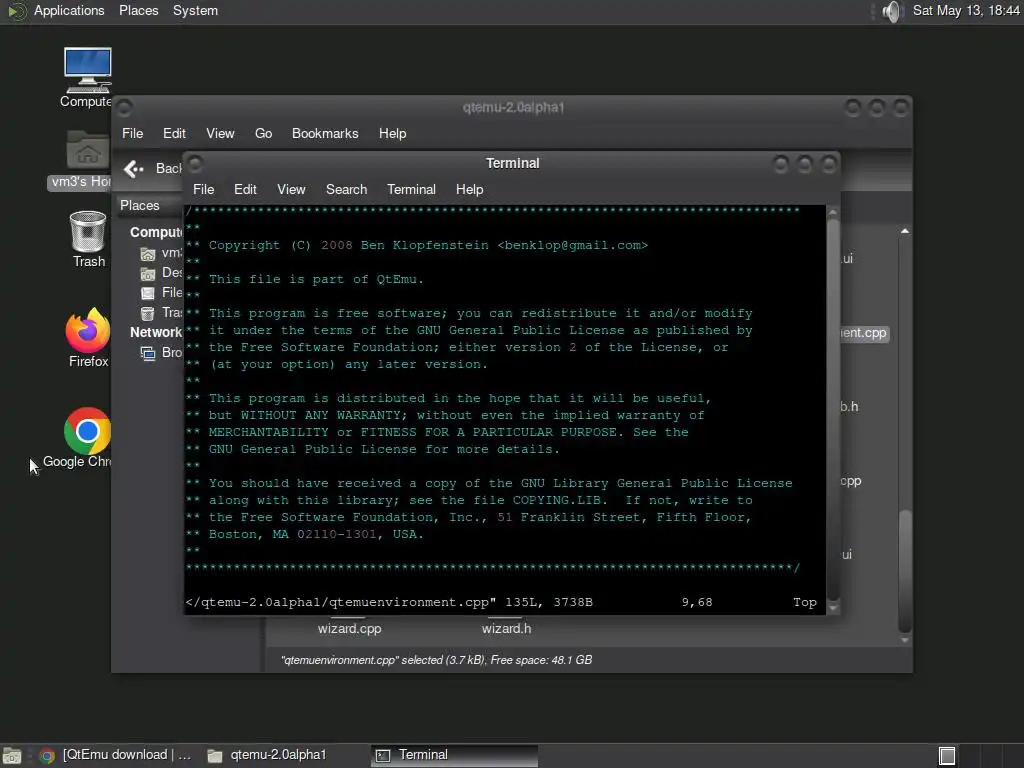Screen dimensions: 1024x768
Task: Open the Terminal window's Help menu
Action: (x=469, y=189)
